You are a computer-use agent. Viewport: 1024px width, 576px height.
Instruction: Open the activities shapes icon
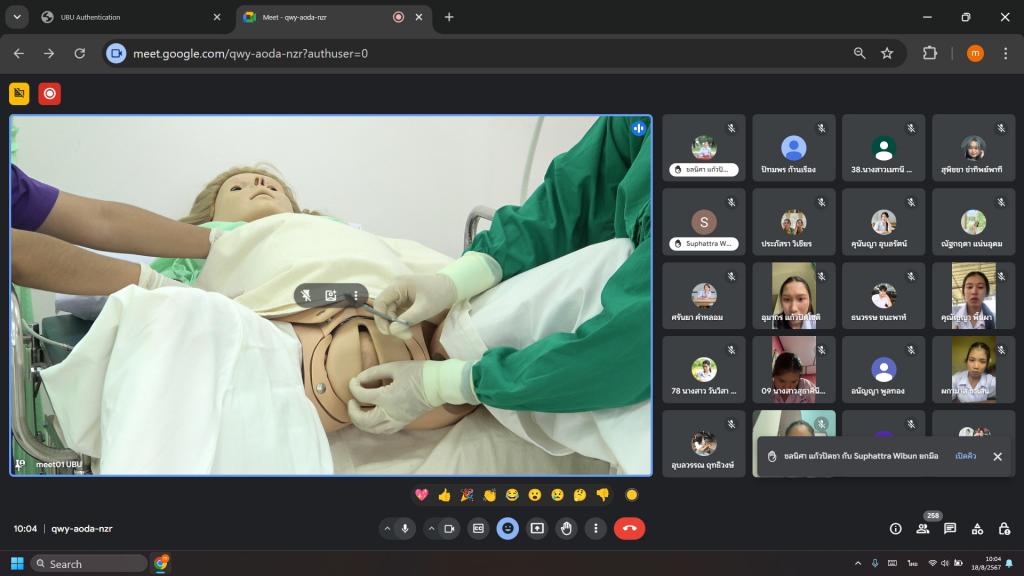(977, 529)
